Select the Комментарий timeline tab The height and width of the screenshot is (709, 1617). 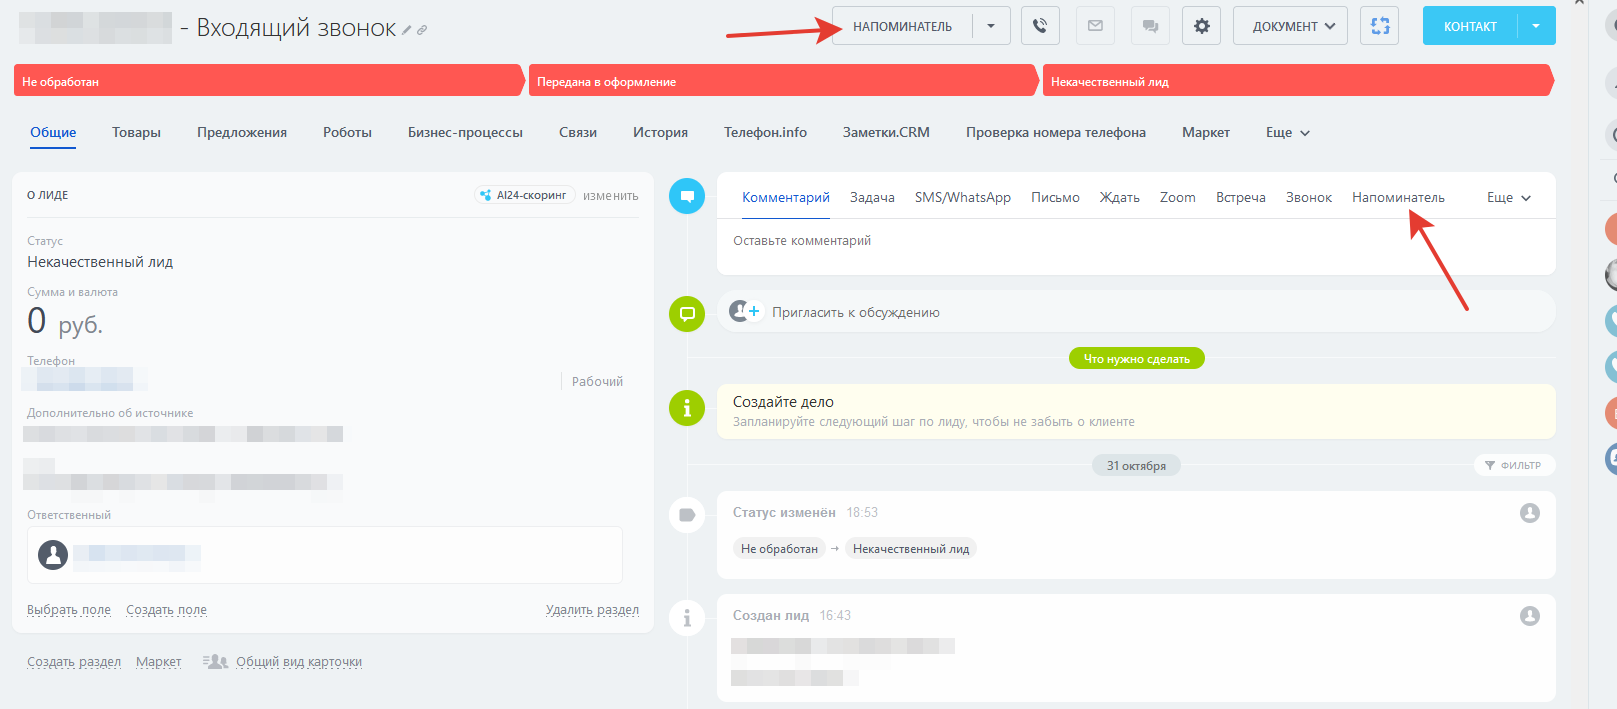click(x=786, y=197)
